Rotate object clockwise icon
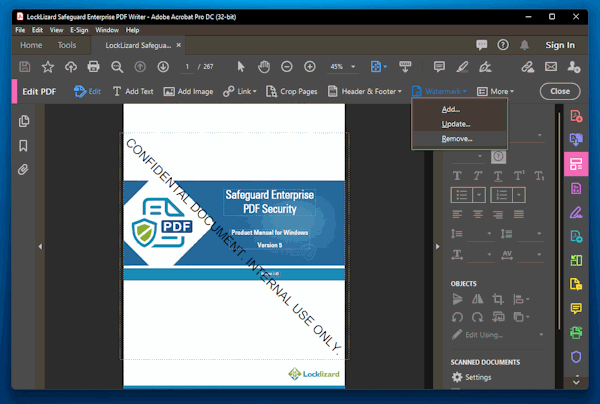 click(x=478, y=317)
